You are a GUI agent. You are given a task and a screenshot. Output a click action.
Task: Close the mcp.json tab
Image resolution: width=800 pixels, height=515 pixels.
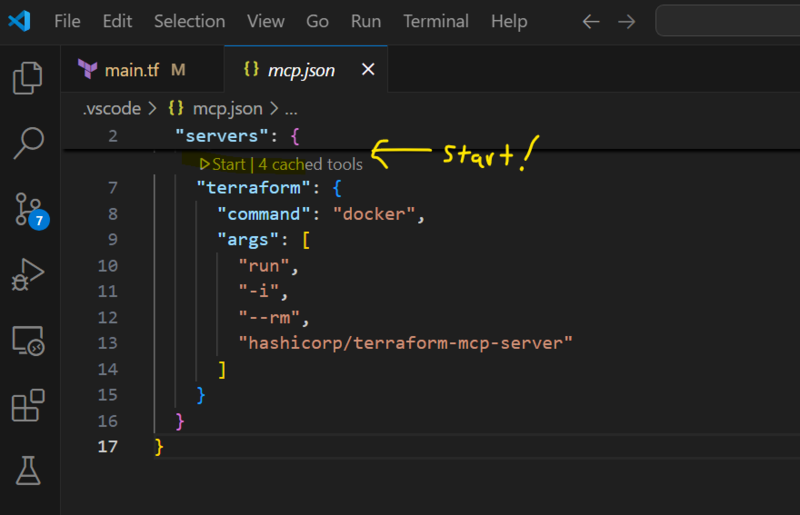coord(368,69)
